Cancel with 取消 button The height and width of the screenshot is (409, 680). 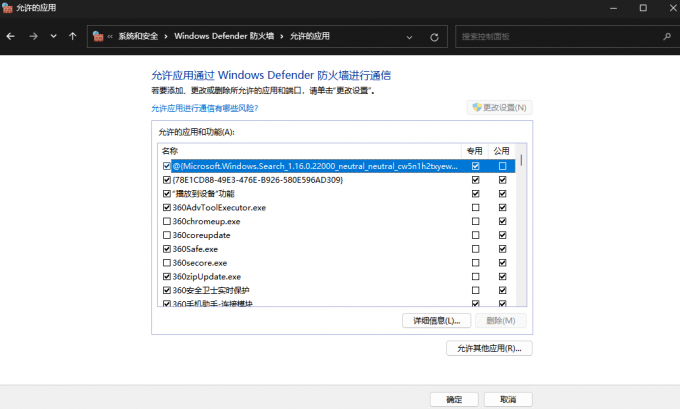[508, 399]
